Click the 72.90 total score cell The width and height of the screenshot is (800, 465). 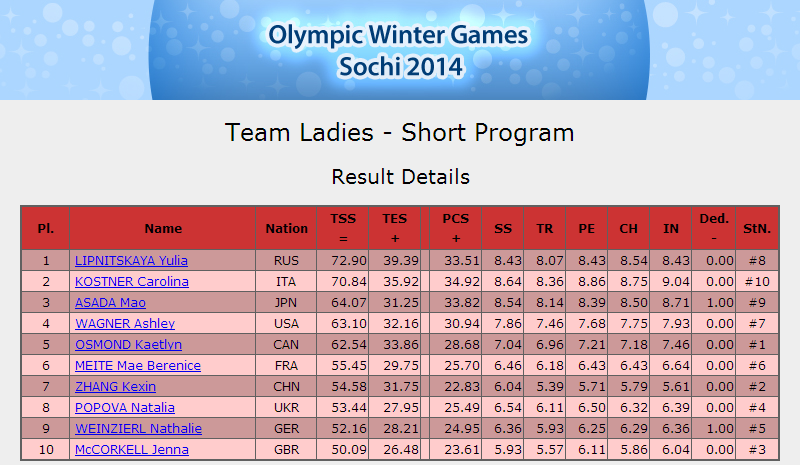(343, 261)
